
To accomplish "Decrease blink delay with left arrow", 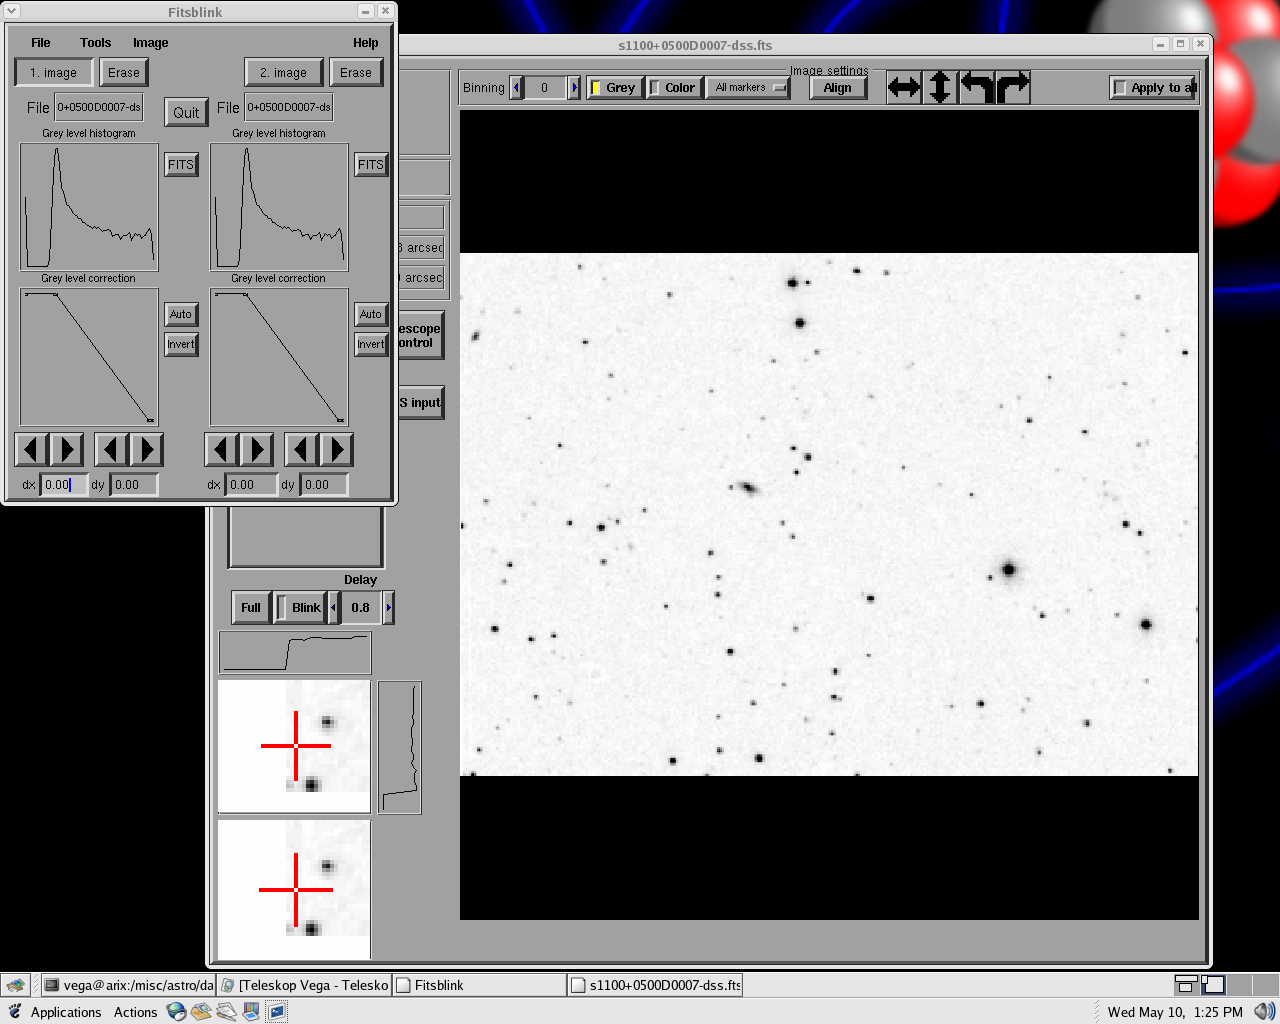I will pyautogui.click(x=333, y=608).
